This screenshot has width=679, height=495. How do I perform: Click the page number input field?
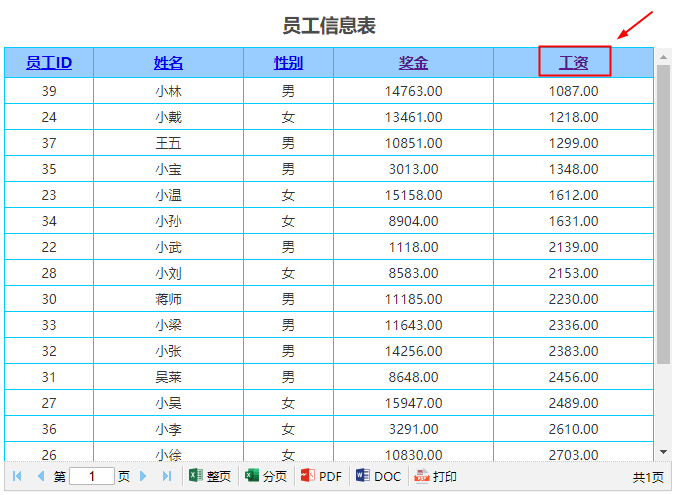coord(92,477)
